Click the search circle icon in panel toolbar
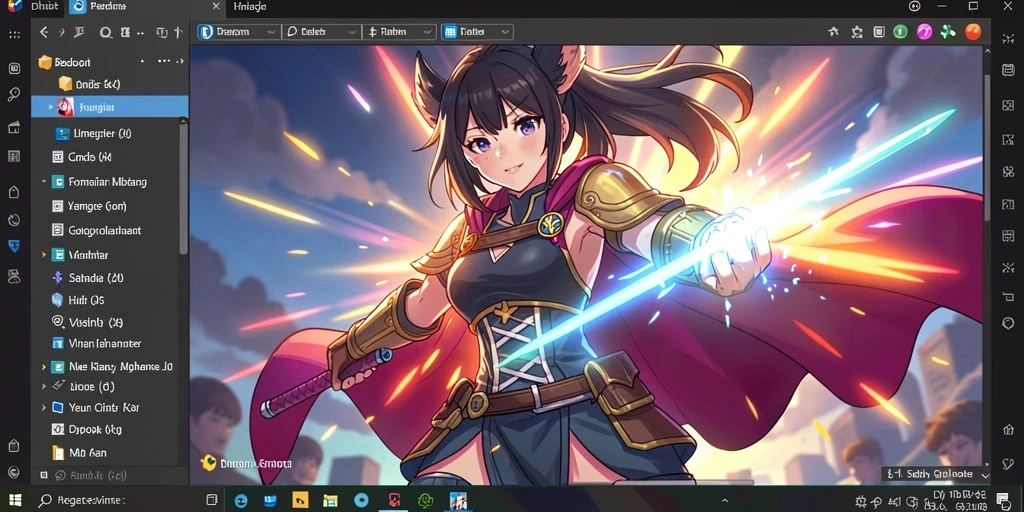Viewport: 1024px width, 512px height. click(x=106, y=32)
